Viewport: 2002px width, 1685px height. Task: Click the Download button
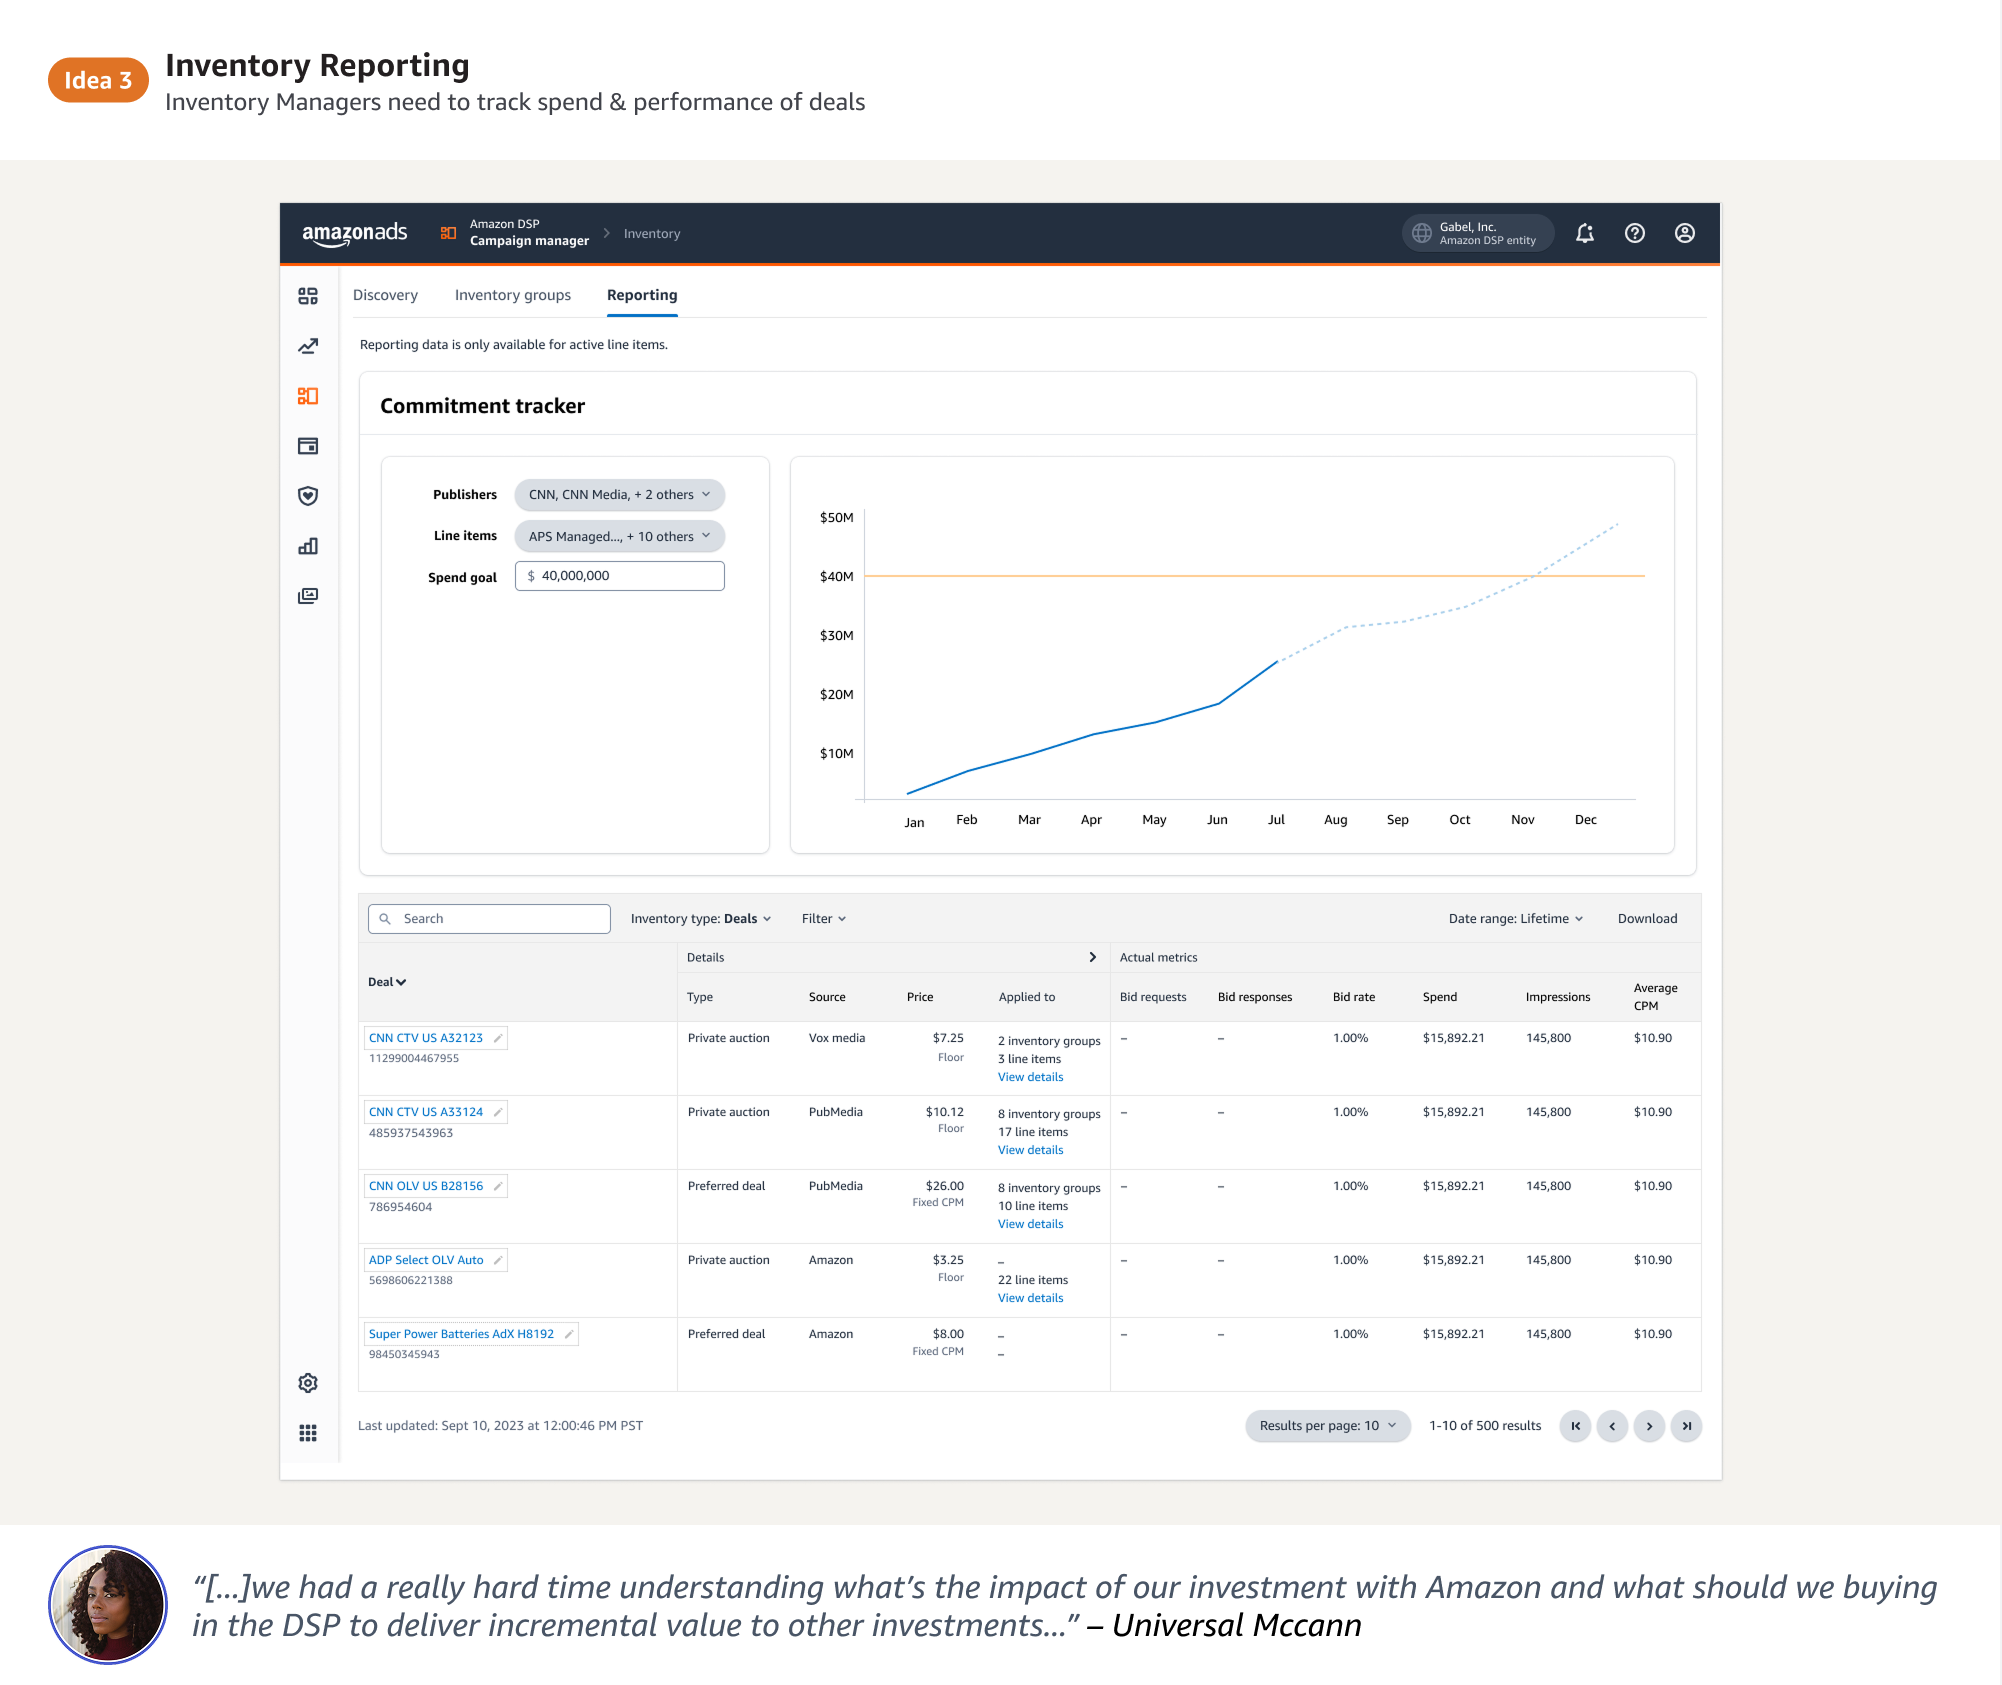1647,919
